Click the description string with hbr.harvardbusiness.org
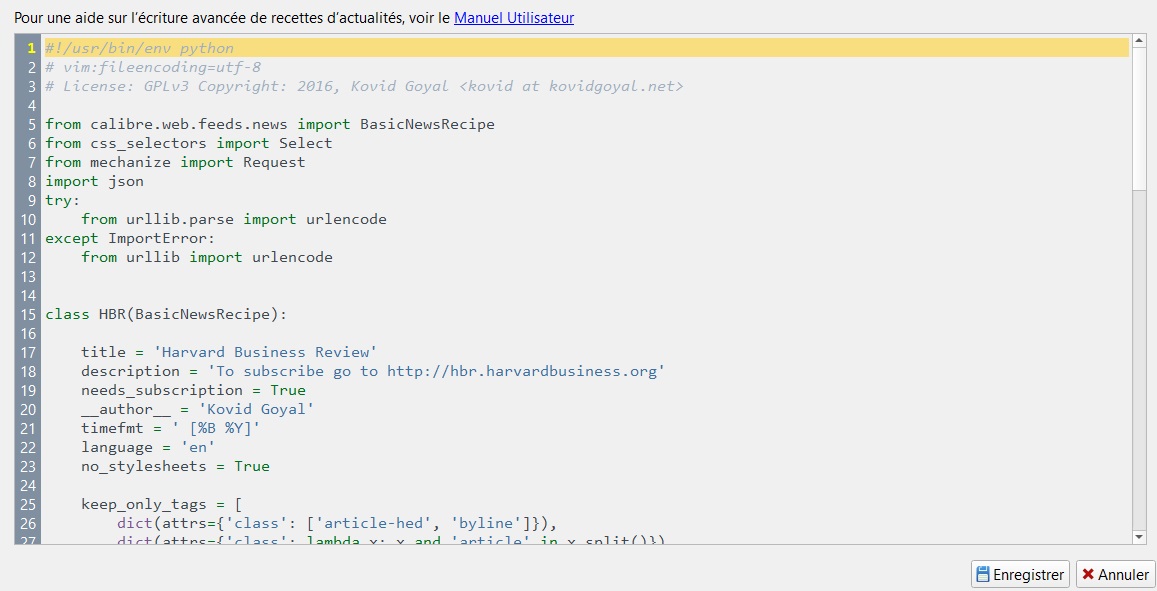1157x591 pixels. pyautogui.click(x=436, y=371)
